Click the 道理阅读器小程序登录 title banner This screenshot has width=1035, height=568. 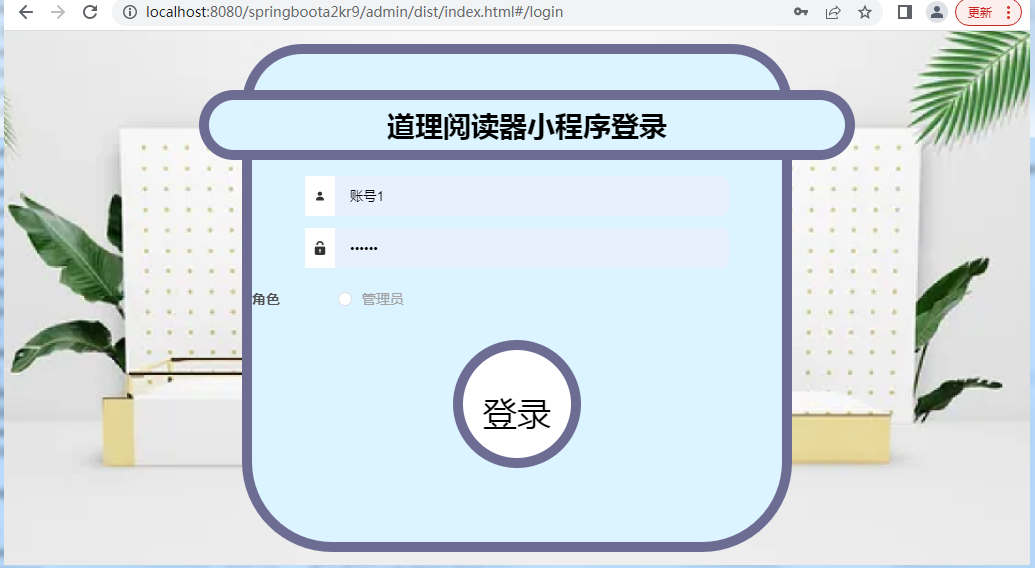point(526,126)
